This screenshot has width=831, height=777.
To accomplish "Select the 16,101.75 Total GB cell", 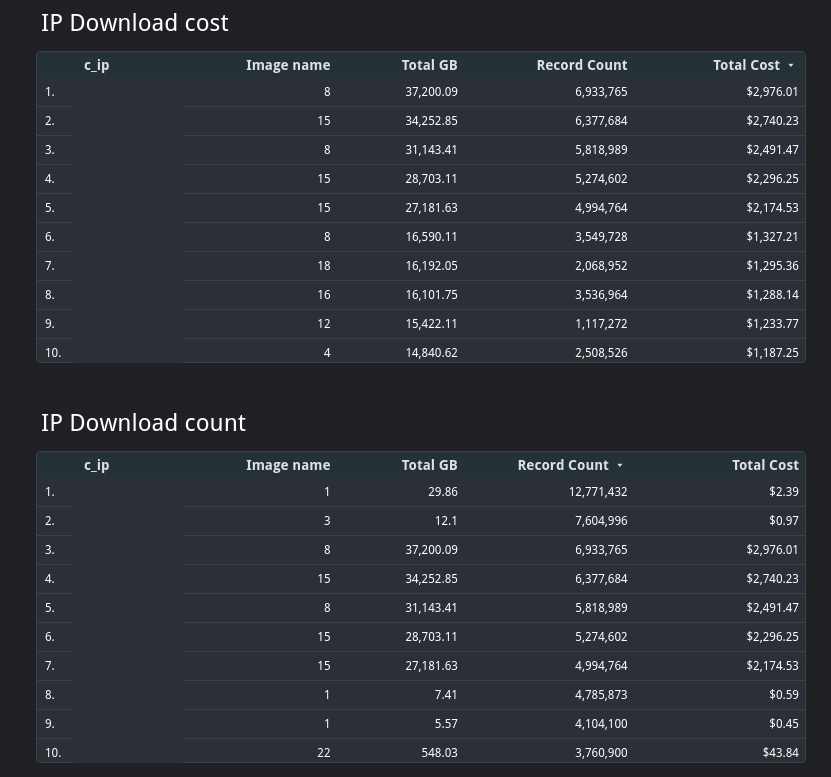I will click(431, 295).
